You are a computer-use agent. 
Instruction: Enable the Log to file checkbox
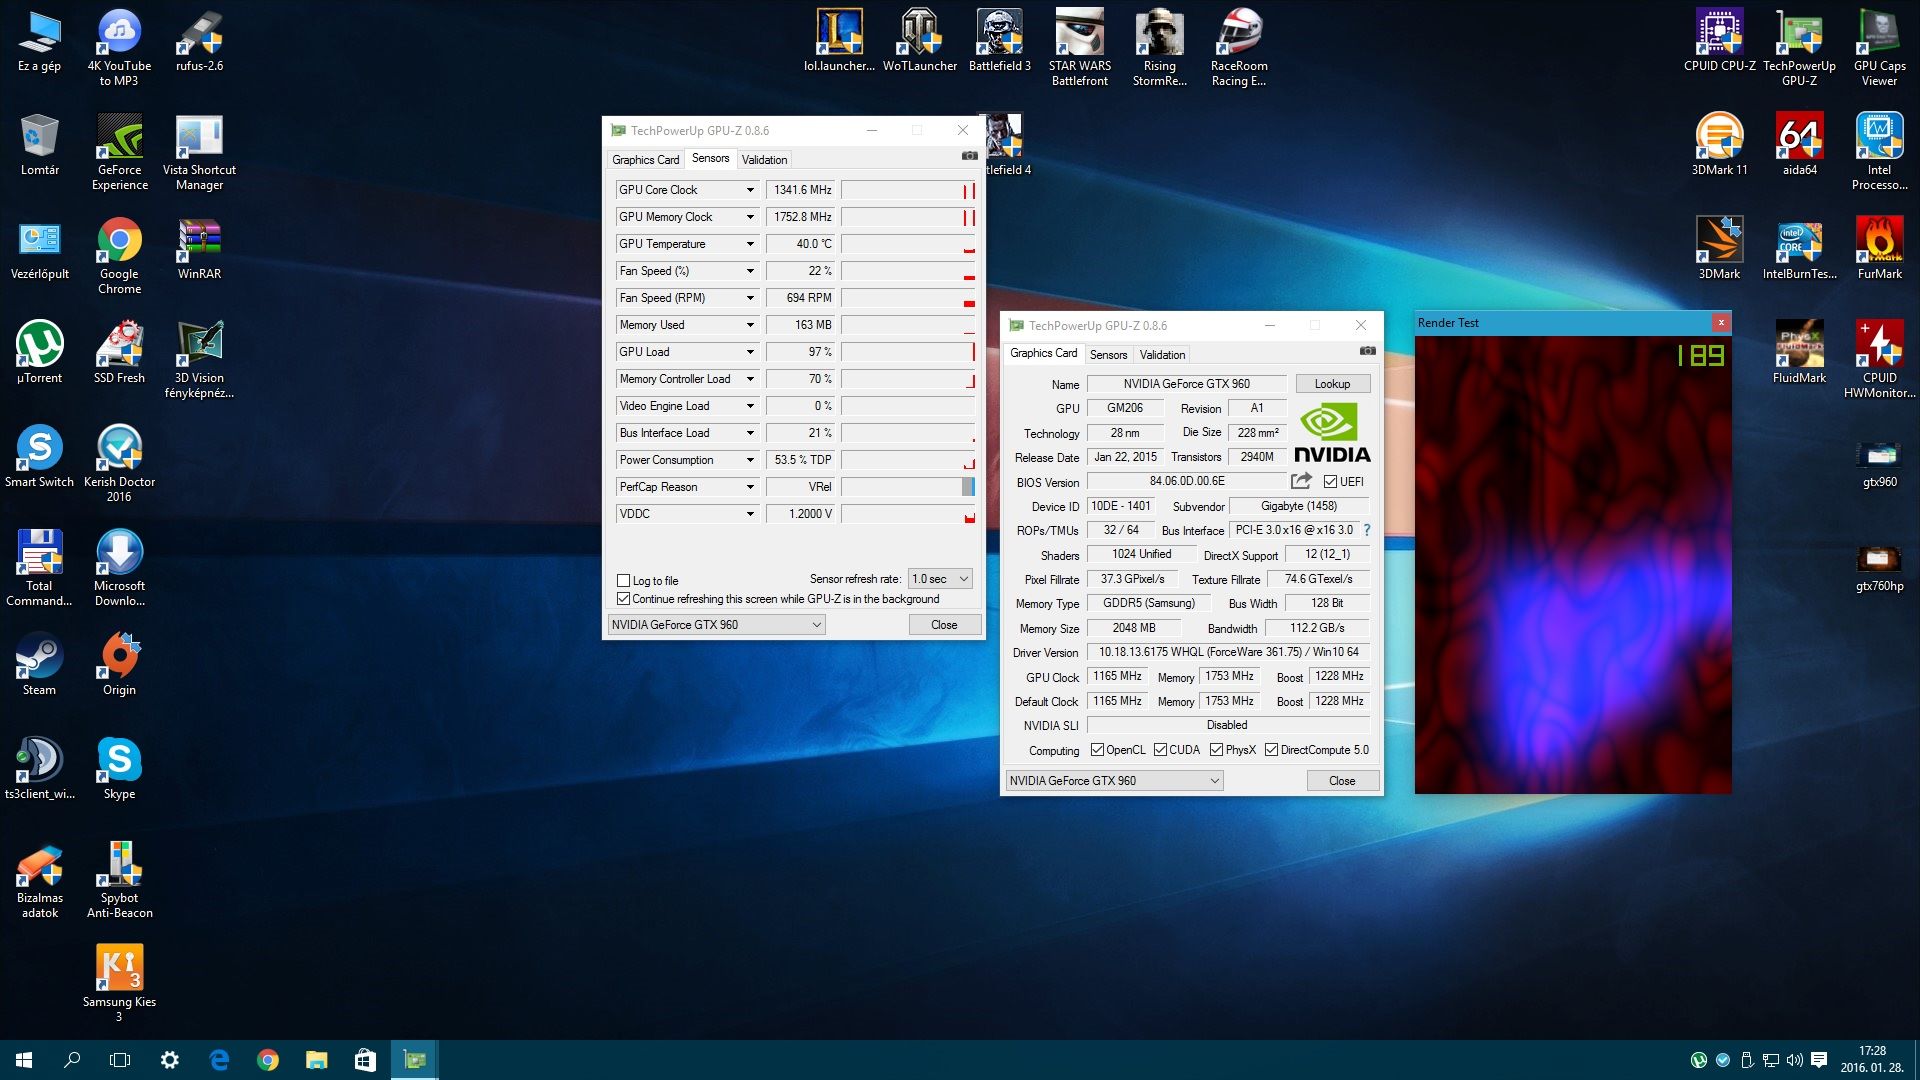[624, 580]
